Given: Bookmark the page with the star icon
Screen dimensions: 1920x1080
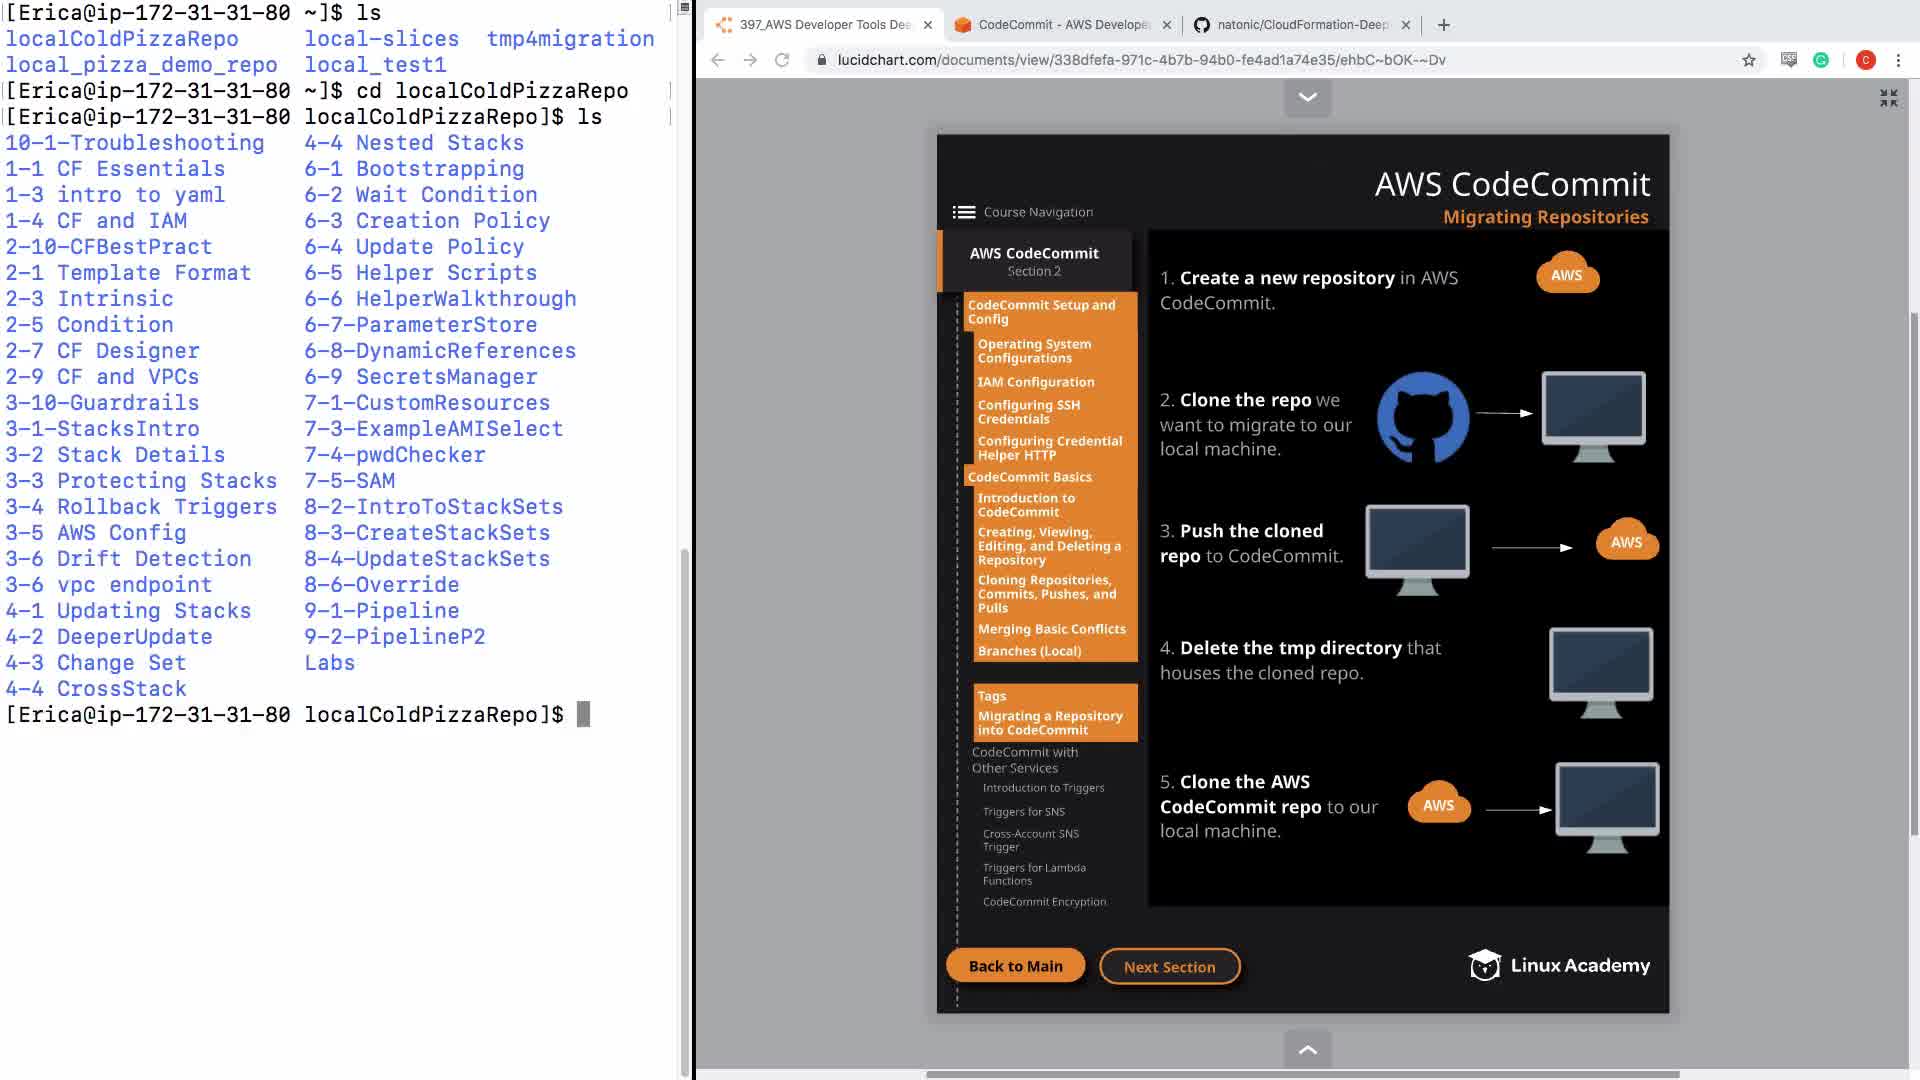Looking at the screenshot, I should [1748, 60].
